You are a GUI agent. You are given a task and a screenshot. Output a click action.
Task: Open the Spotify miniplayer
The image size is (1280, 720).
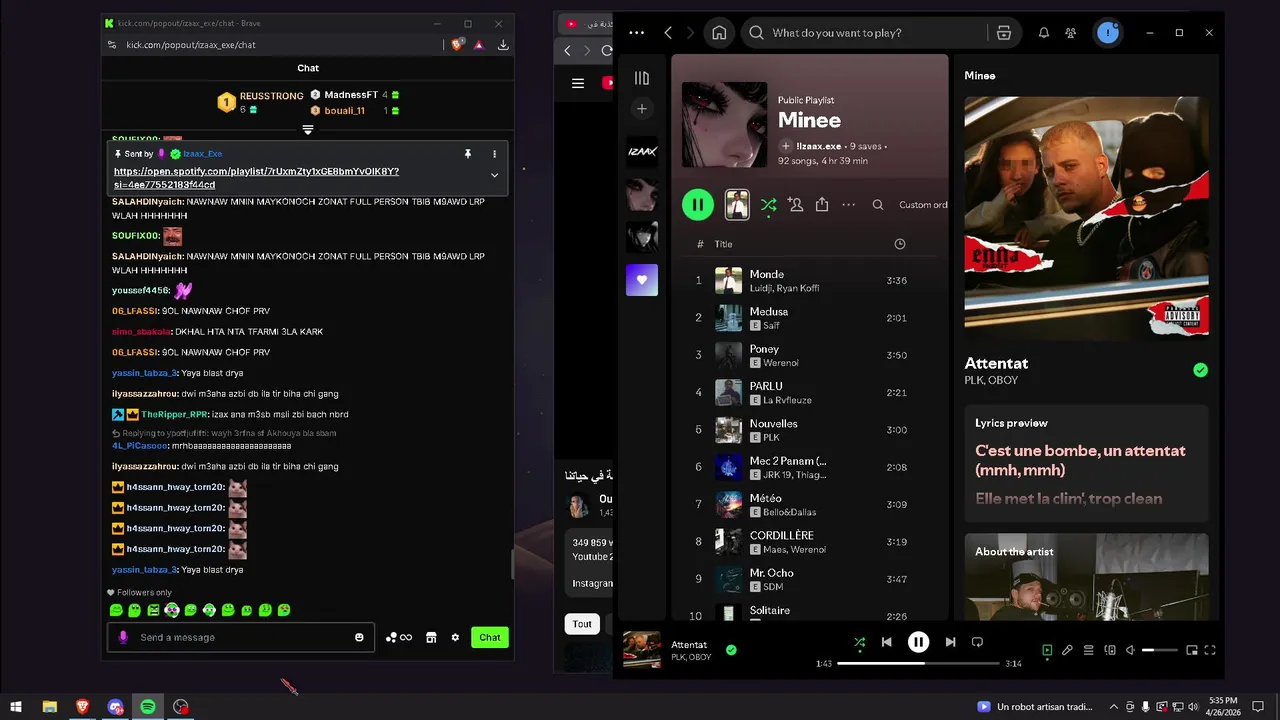[x=1192, y=650]
